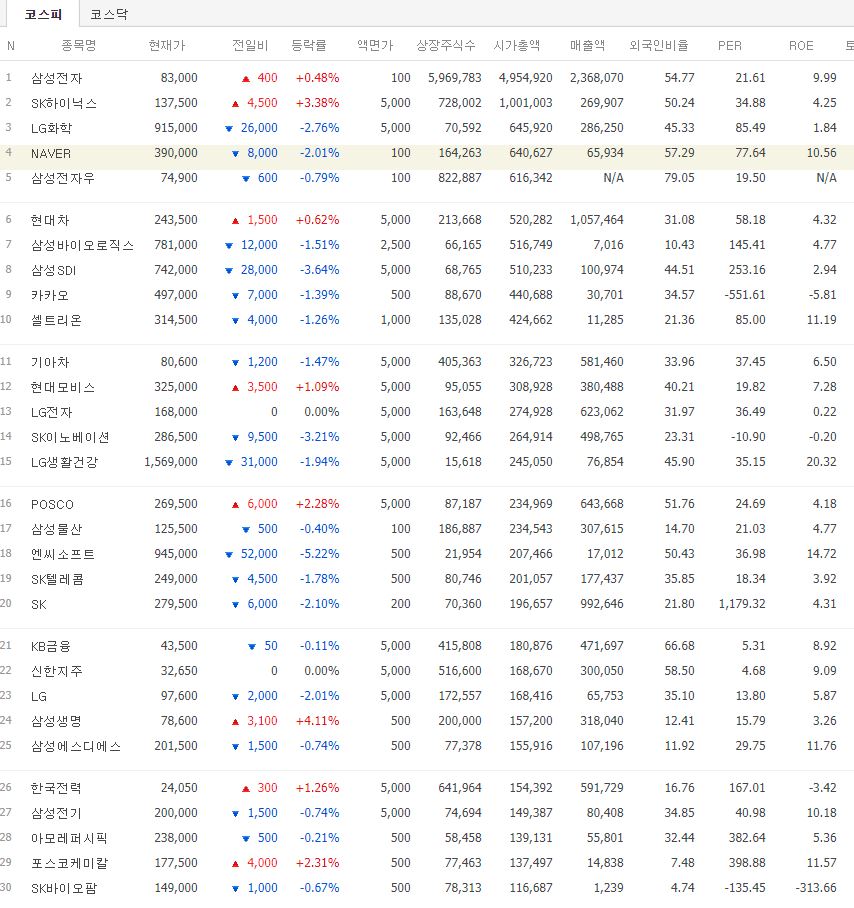Open the LG전자 stock link
Screen dimensions: 854x908
point(52,412)
